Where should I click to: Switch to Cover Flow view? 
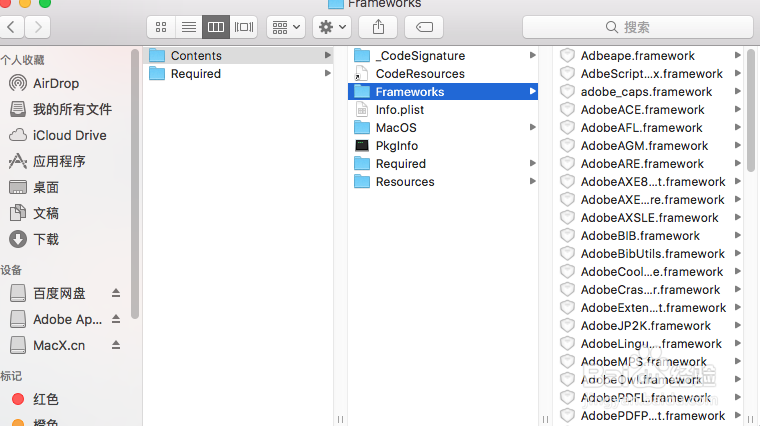click(x=243, y=27)
